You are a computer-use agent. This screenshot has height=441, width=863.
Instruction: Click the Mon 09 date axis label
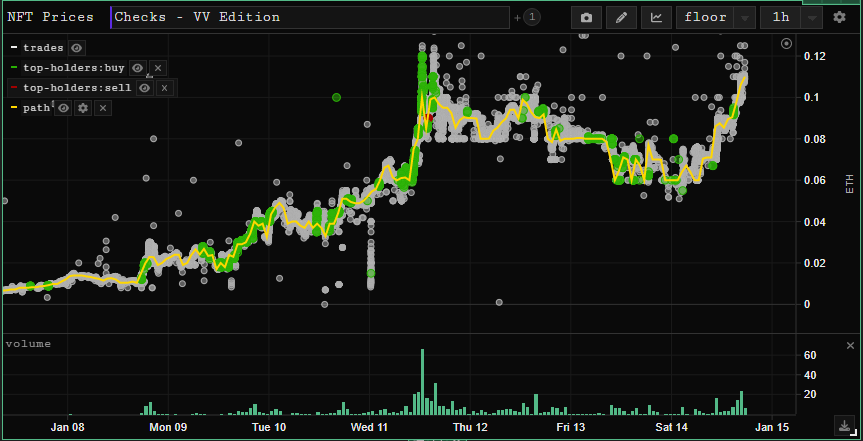(169, 427)
